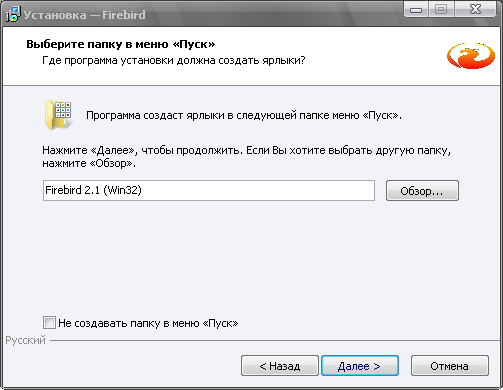Viewport: 503px width, 390px height.
Task: Click the window title Установка — Firebird
Action: pyautogui.click(x=85, y=15)
